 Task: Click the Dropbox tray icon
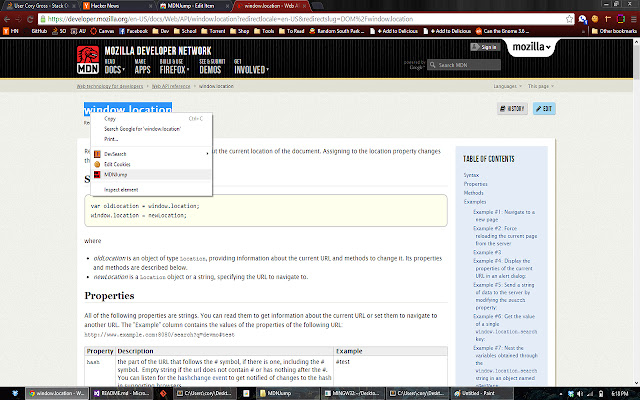click(x=571, y=393)
